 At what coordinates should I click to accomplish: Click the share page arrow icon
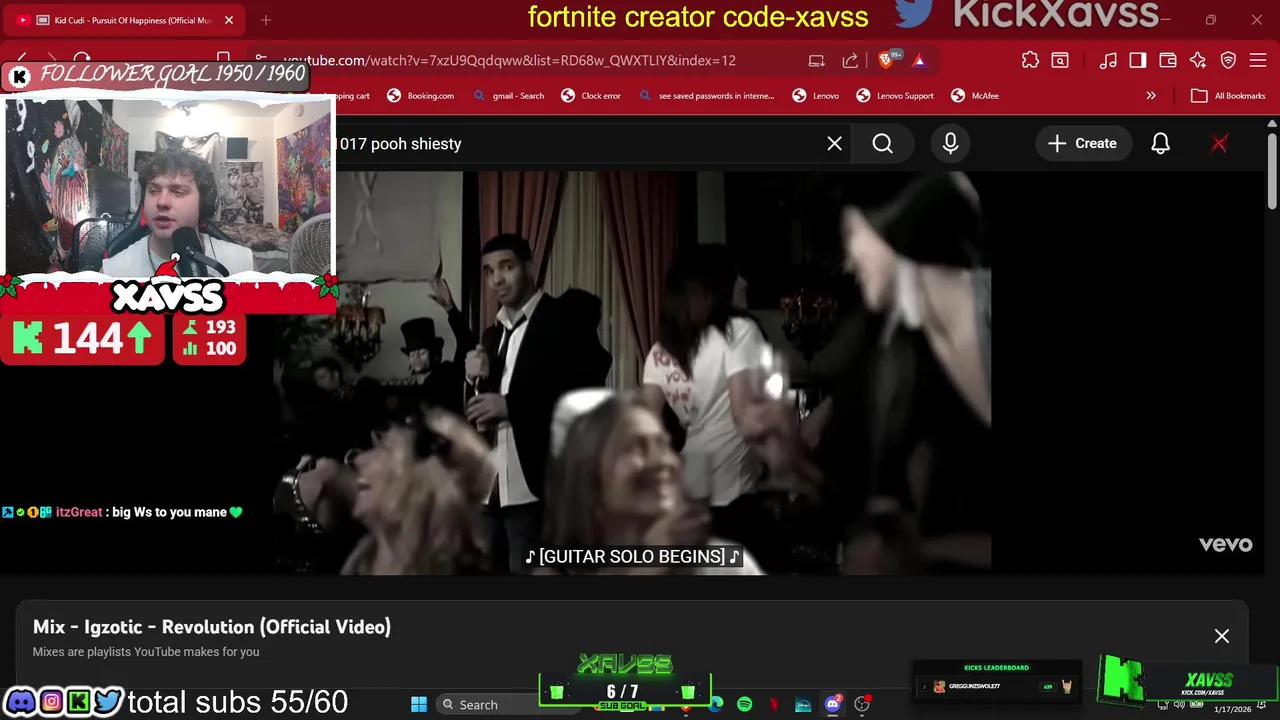[x=850, y=60]
